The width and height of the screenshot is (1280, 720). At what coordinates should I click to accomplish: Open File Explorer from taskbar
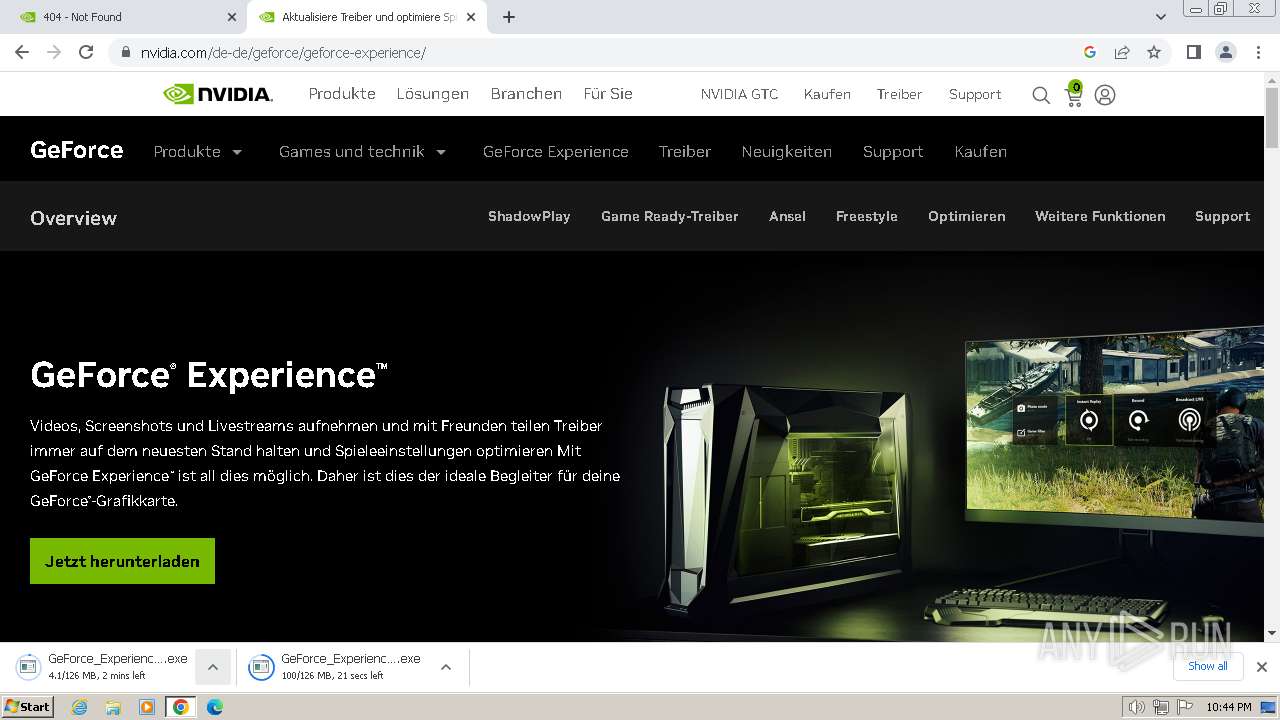(x=113, y=707)
